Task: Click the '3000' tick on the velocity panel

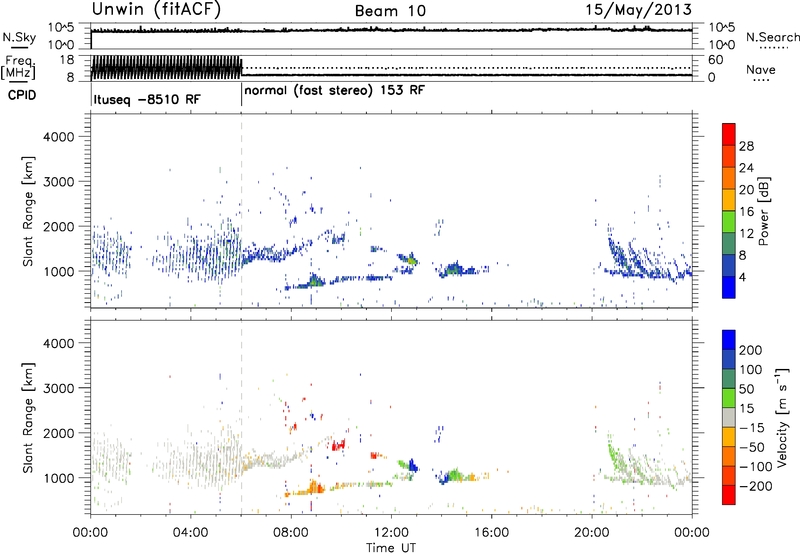Action: tap(59, 388)
